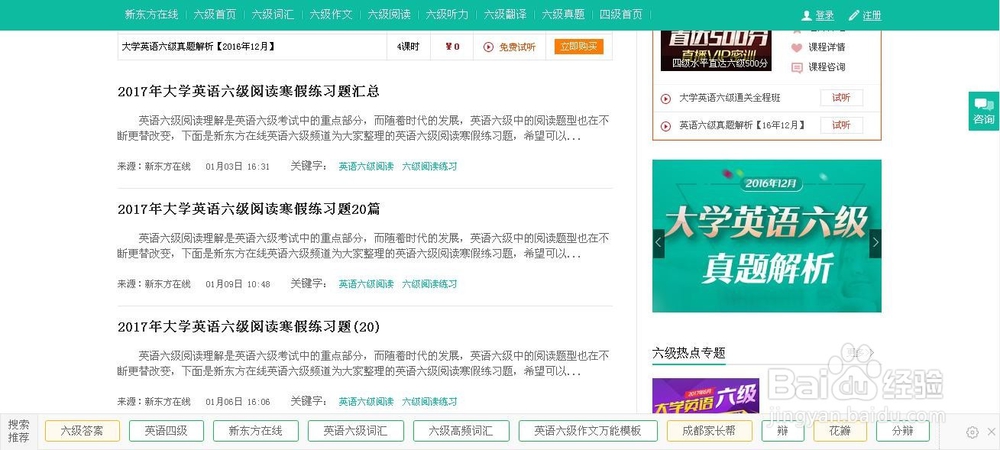The width and height of the screenshot is (1000, 450).
Task: Open sidebar course 大学英语六级通关全程班
Action: point(730,98)
